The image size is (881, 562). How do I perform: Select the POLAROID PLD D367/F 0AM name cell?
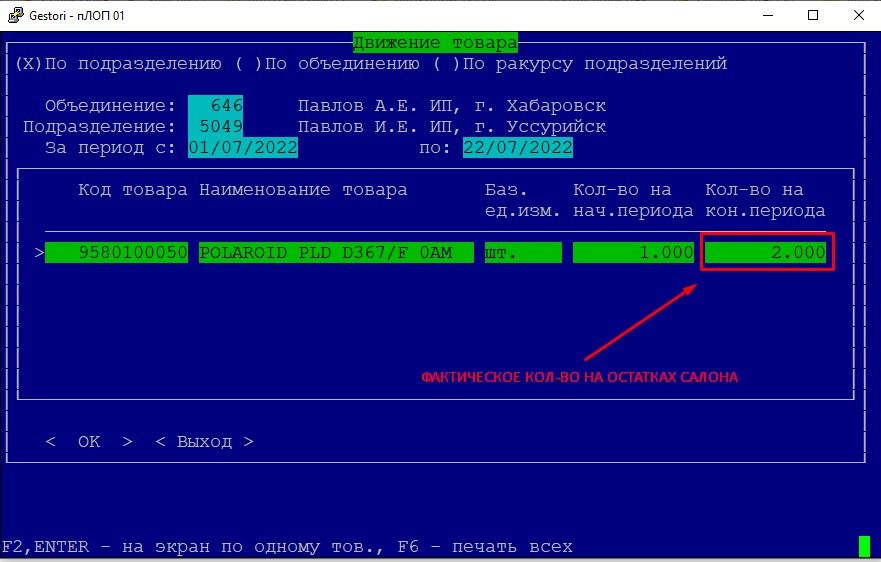[336, 252]
